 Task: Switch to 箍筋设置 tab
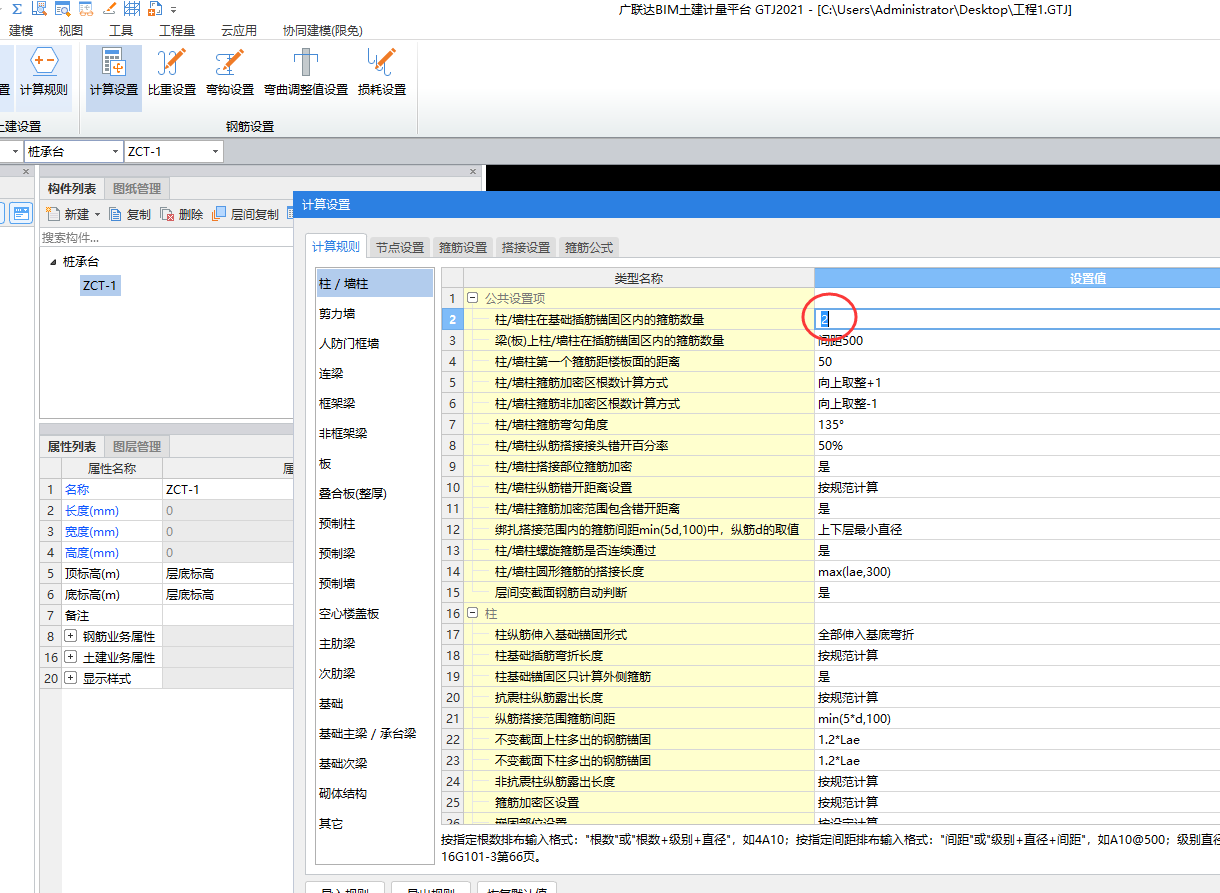pyautogui.click(x=463, y=247)
